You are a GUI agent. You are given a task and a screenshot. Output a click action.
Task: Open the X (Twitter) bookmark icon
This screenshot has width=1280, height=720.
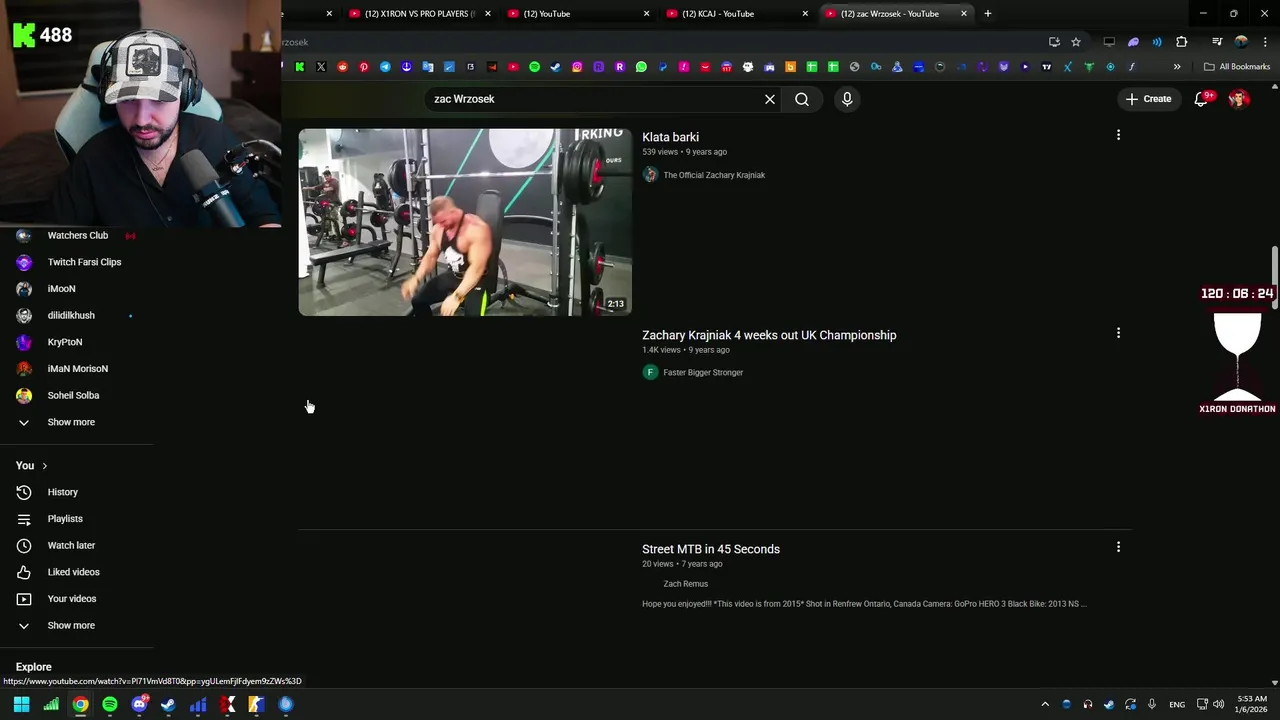[321, 67]
